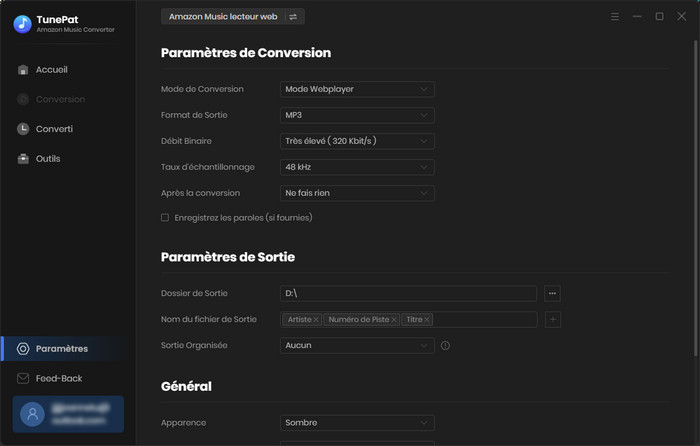Viewport: 700px width, 446px height.
Task: Delete the Titre tag from filename
Action: pyautogui.click(x=427, y=320)
